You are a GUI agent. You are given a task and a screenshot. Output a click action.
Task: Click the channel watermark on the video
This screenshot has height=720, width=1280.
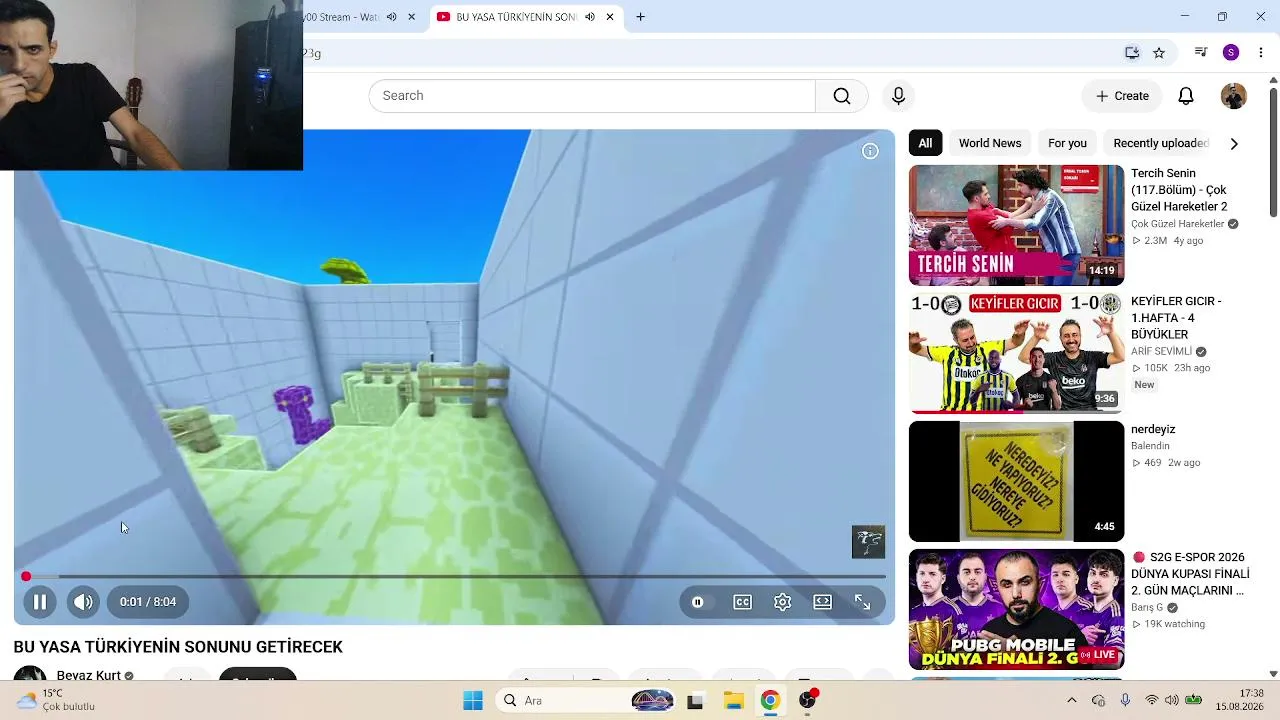pyautogui.click(x=868, y=542)
